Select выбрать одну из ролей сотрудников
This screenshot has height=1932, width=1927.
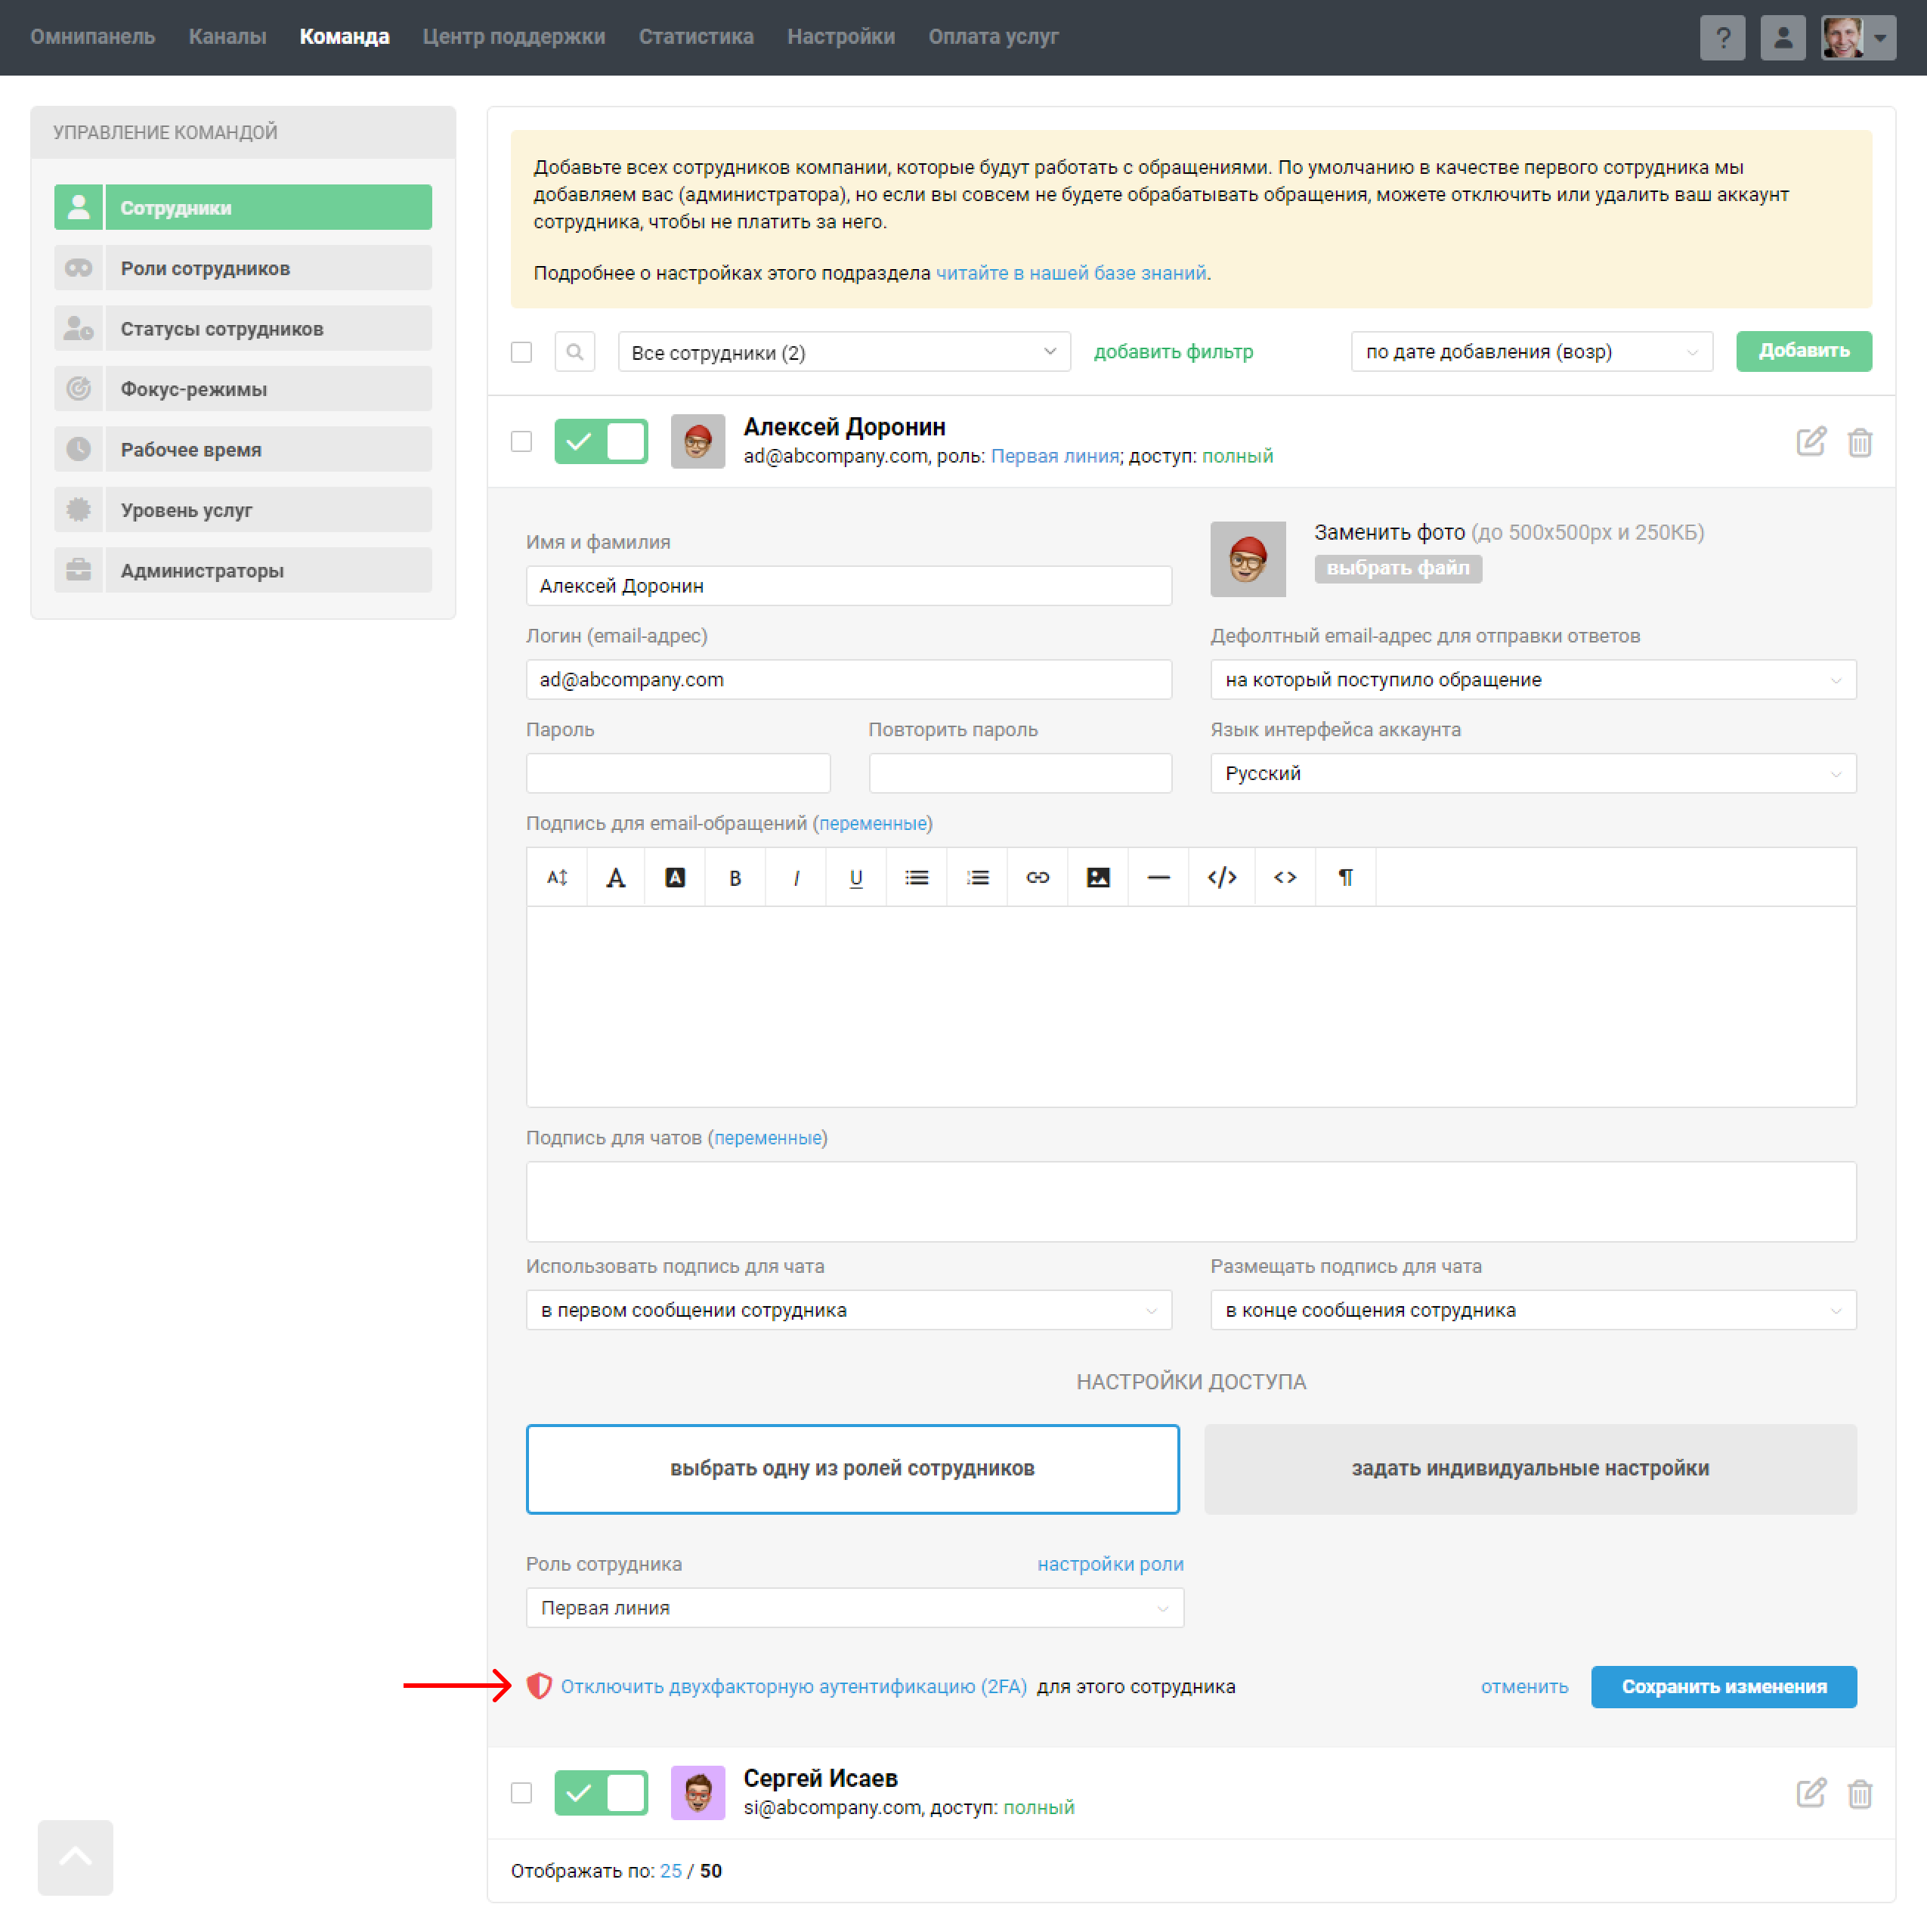pyautogui.click(x=853, y=1469)
